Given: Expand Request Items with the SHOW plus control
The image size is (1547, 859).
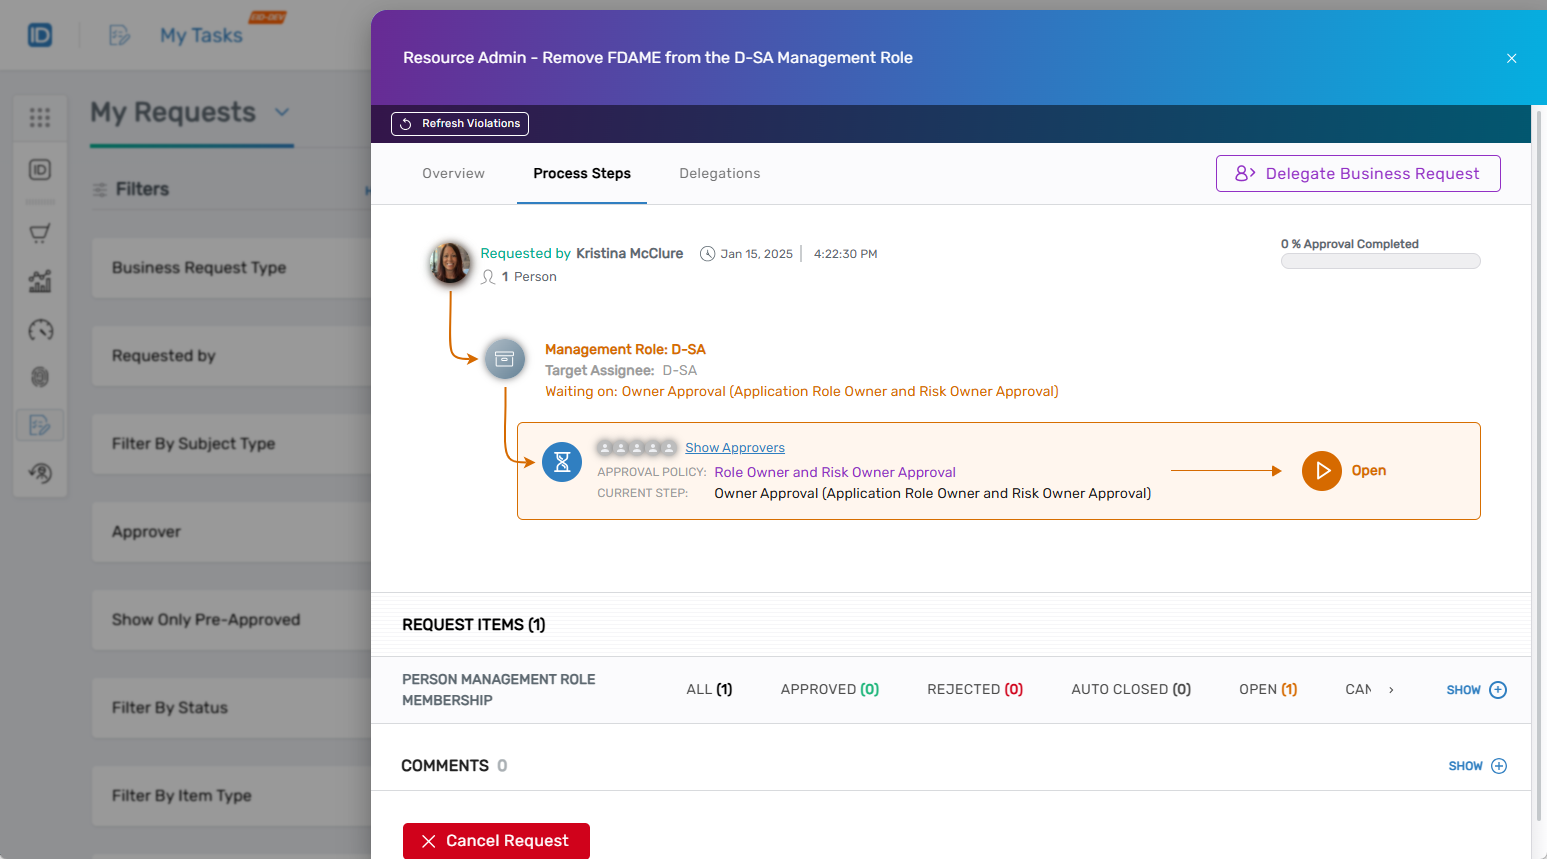Looking at the screenshot, I should coord(1477,689).
